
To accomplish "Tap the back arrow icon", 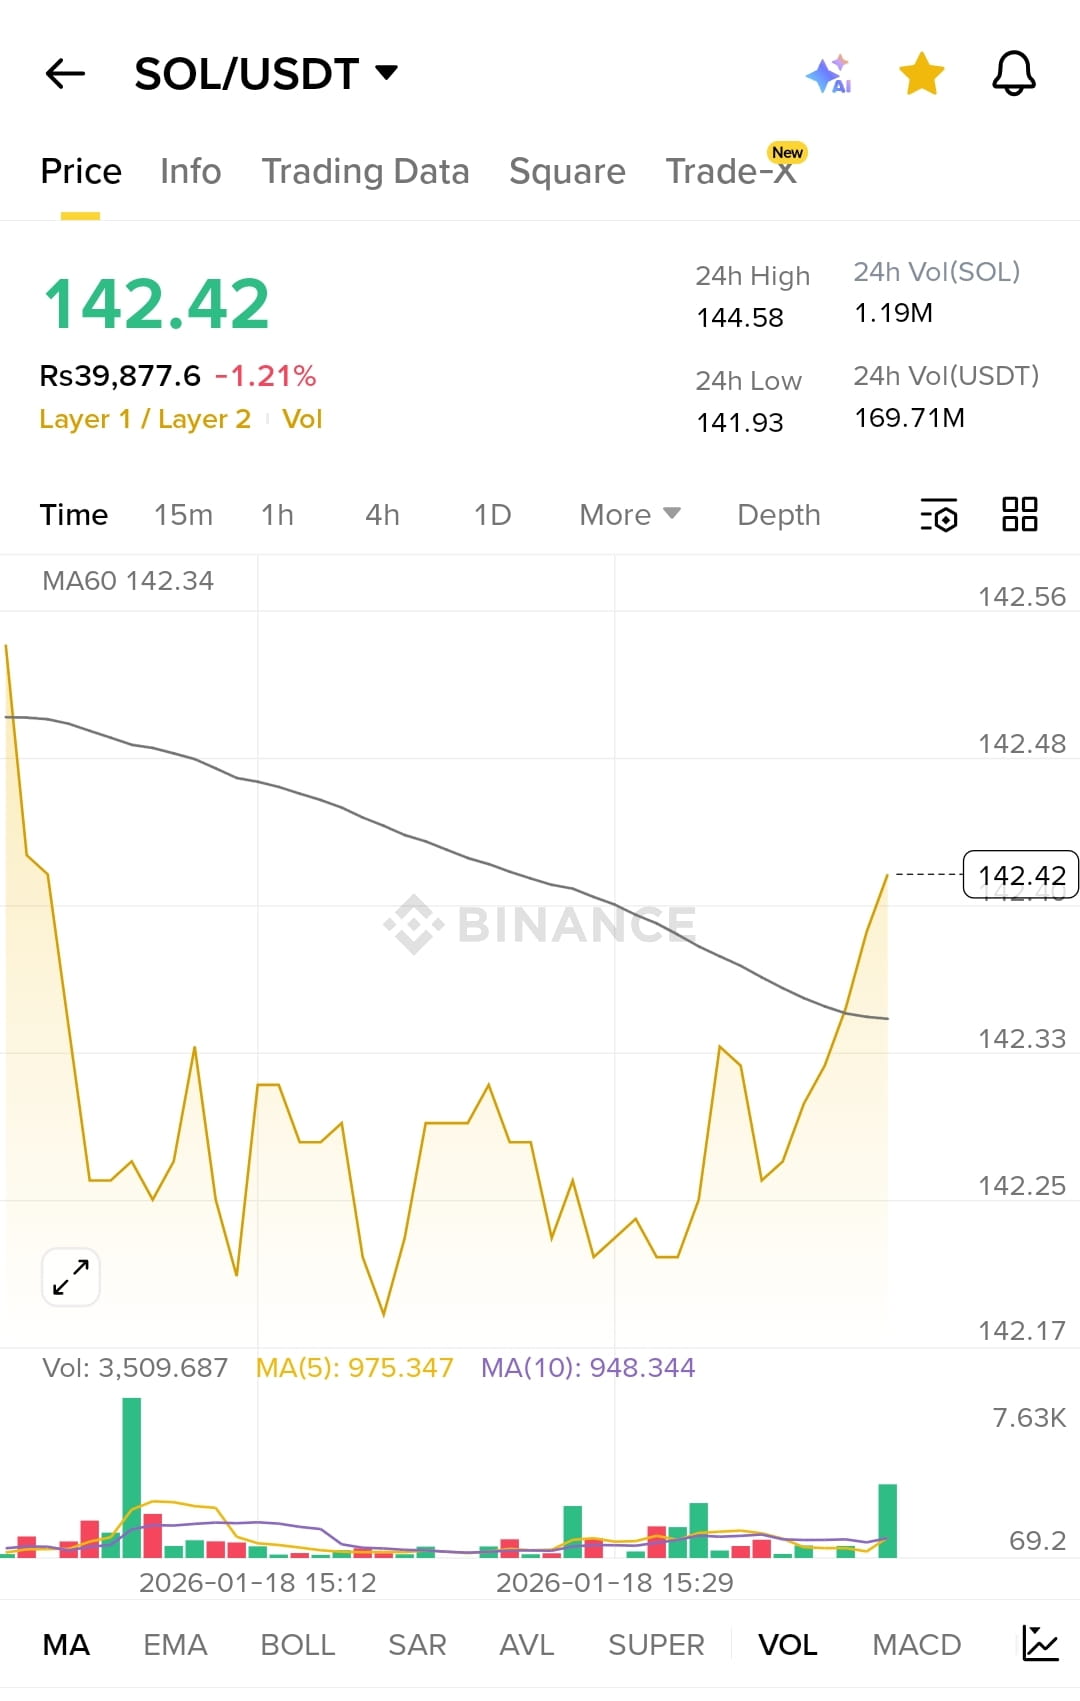I will tap(65, 74).
